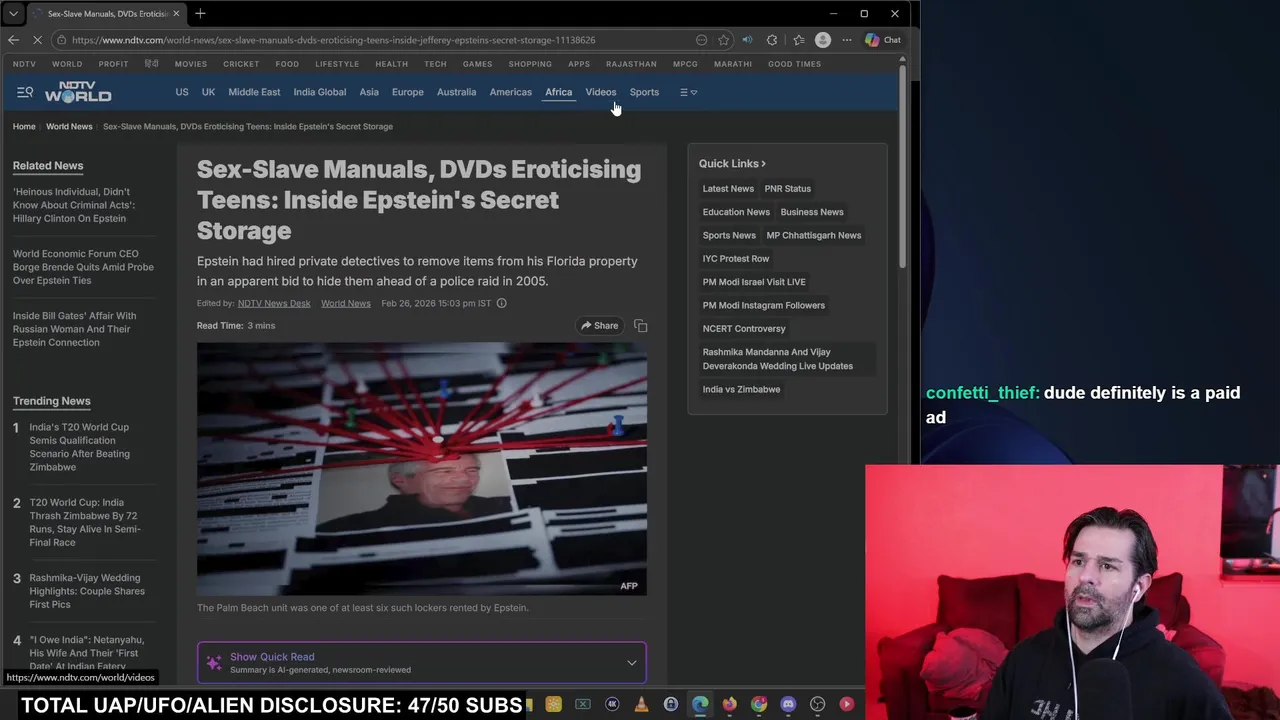Expand the more sections dropdown
This screenshot has height=720, width=1280.
coord(688,92)
